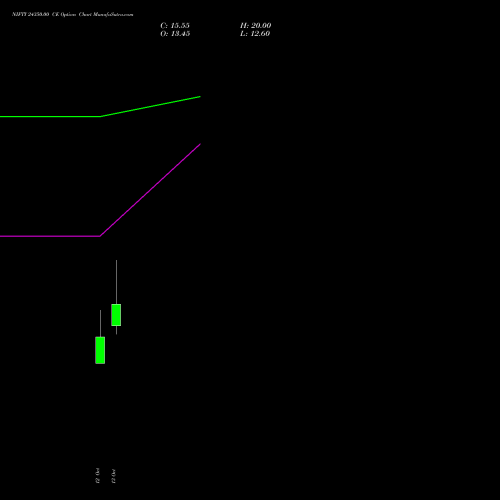Click the date label under the left candle
Viewport: 500px width, 500px height.
[x=98, y=476]
